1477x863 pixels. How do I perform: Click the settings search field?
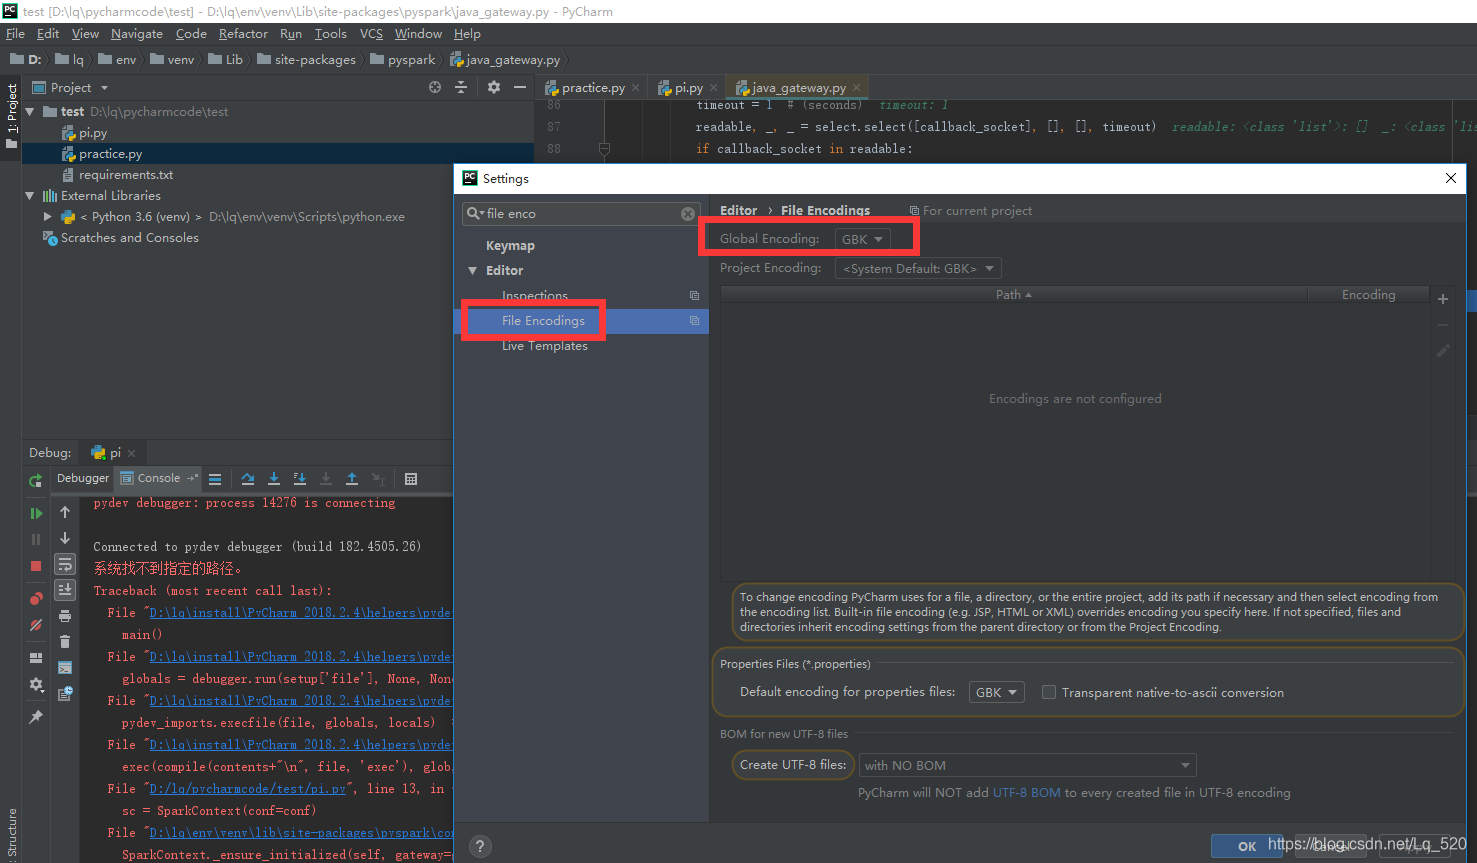coord(580,214)
